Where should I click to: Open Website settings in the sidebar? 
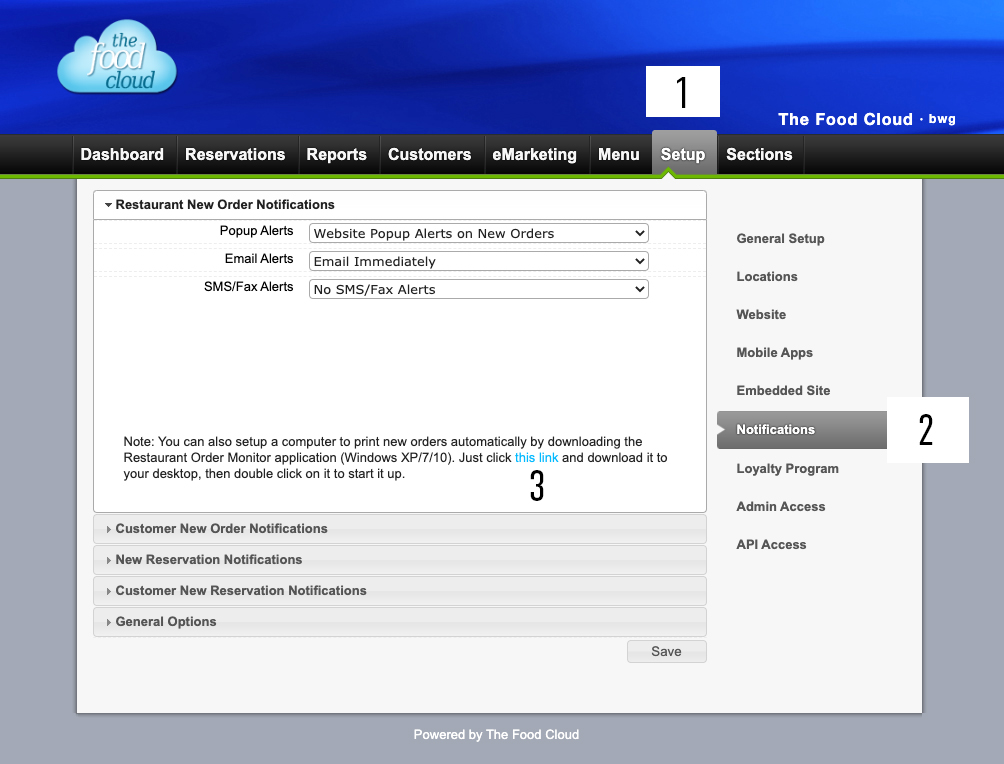(x=761, y=314)
